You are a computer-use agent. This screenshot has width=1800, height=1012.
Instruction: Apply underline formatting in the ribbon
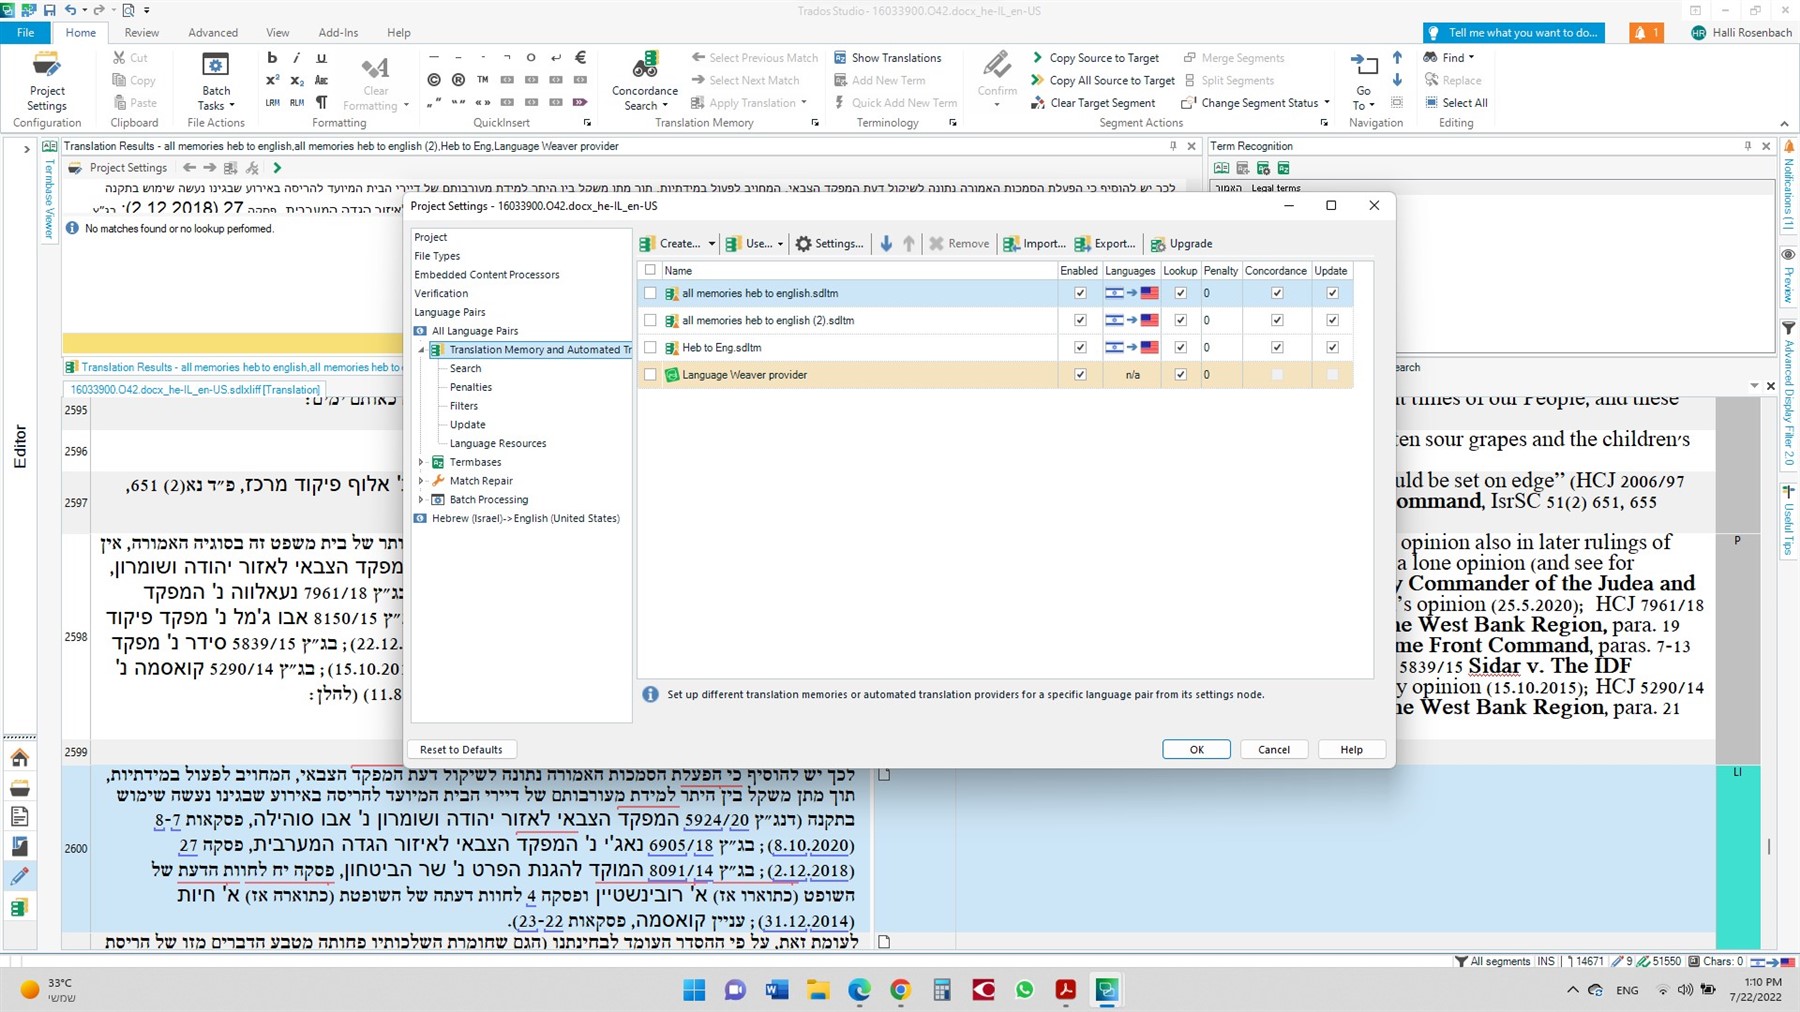[321, 58]
